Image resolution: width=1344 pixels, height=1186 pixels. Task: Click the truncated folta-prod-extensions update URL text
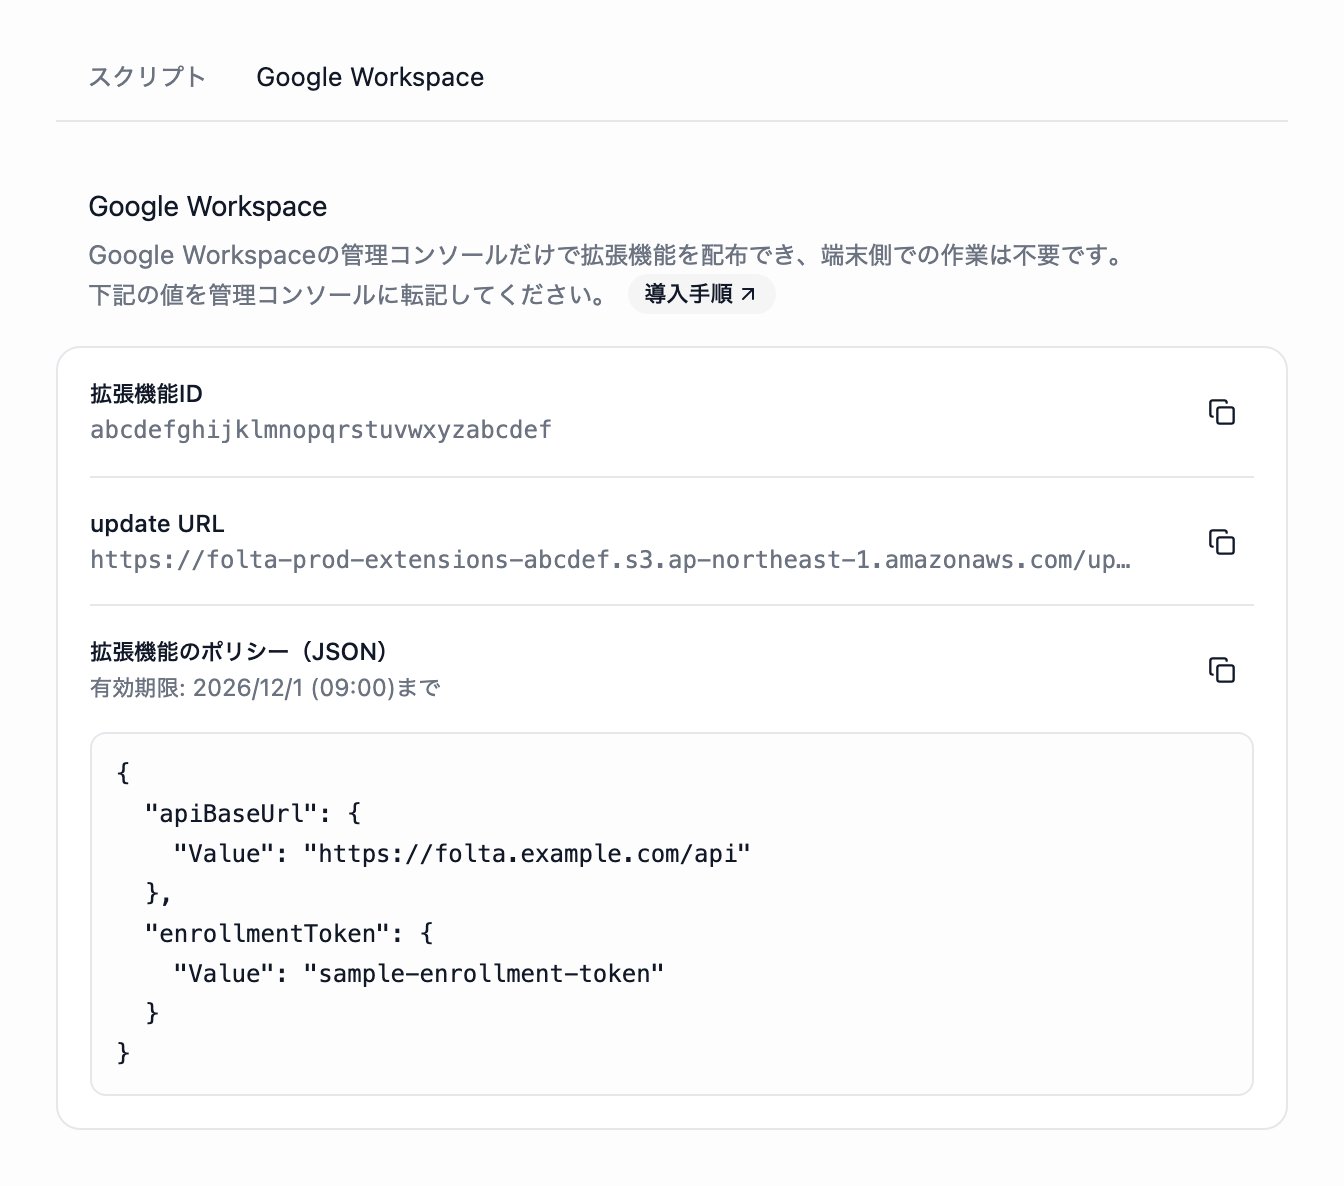click(610, 560)
